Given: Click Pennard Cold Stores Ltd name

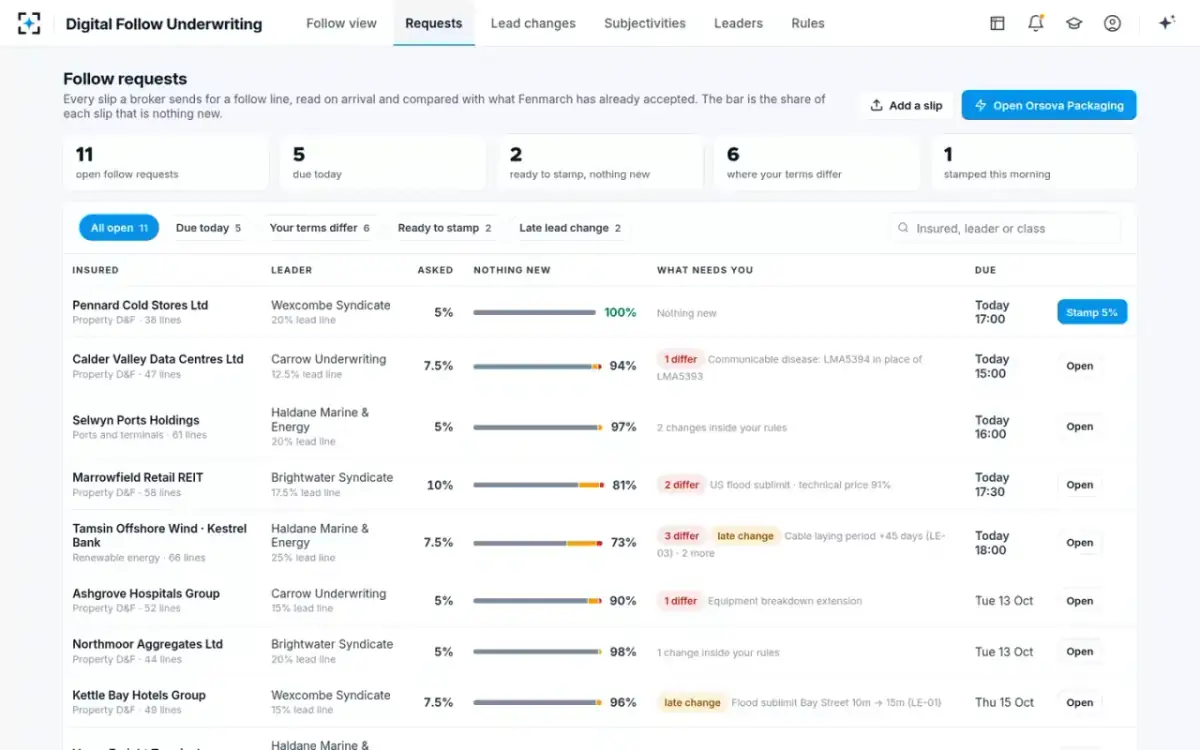Looking at the screenshot, I should tap(140, 305).
